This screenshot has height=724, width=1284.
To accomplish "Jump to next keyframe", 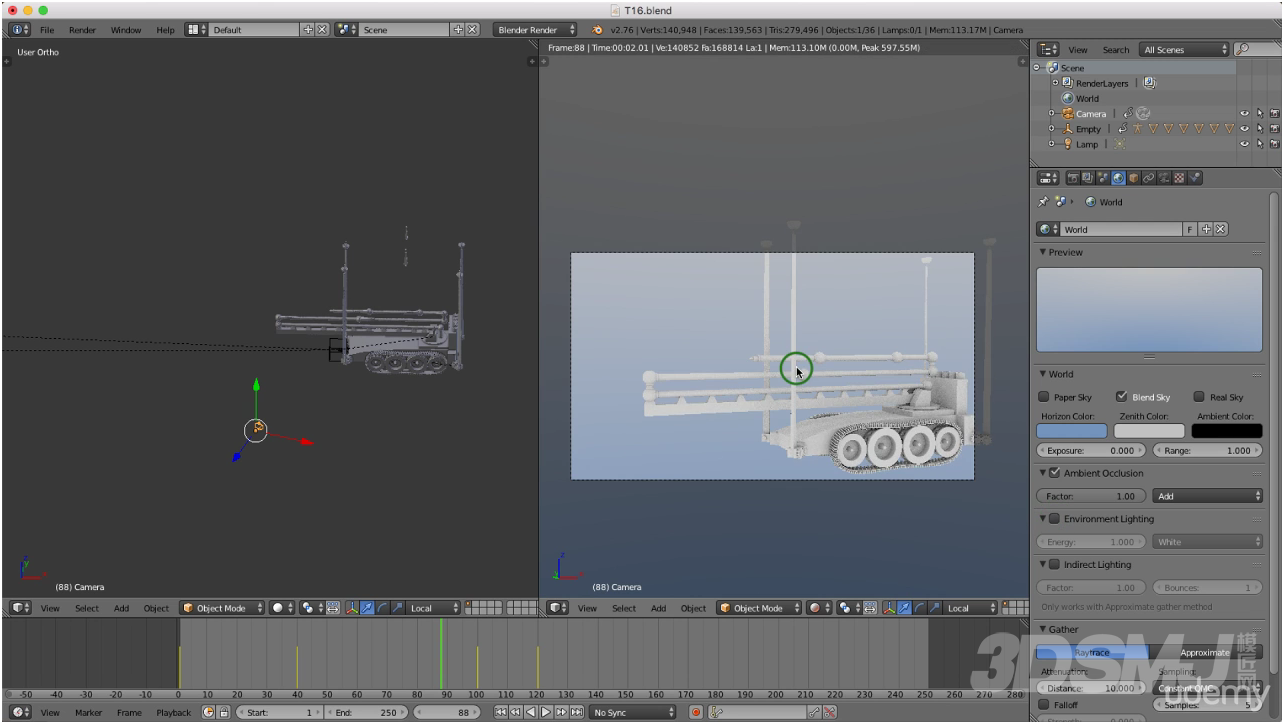I will coord(561,712).
